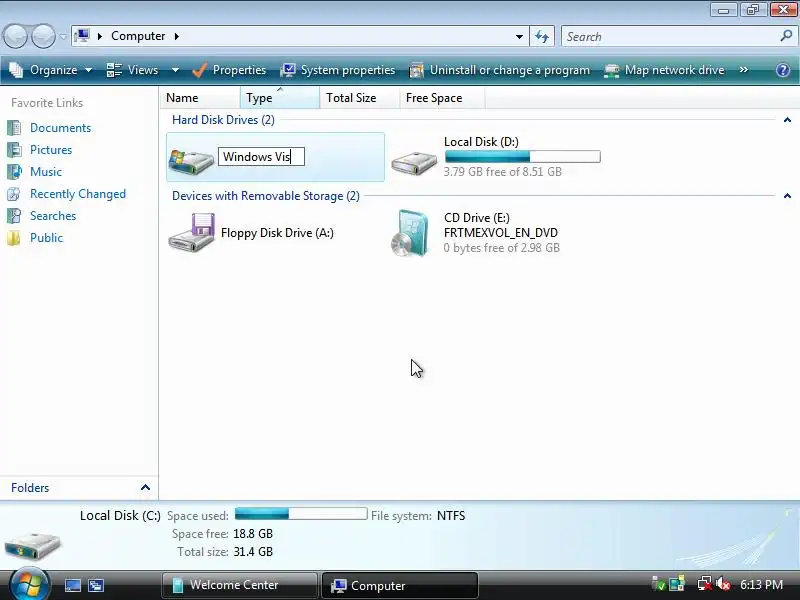The image size is (800, 600).
Task: Click the Documents folder icon
Action: coord(14,128)
